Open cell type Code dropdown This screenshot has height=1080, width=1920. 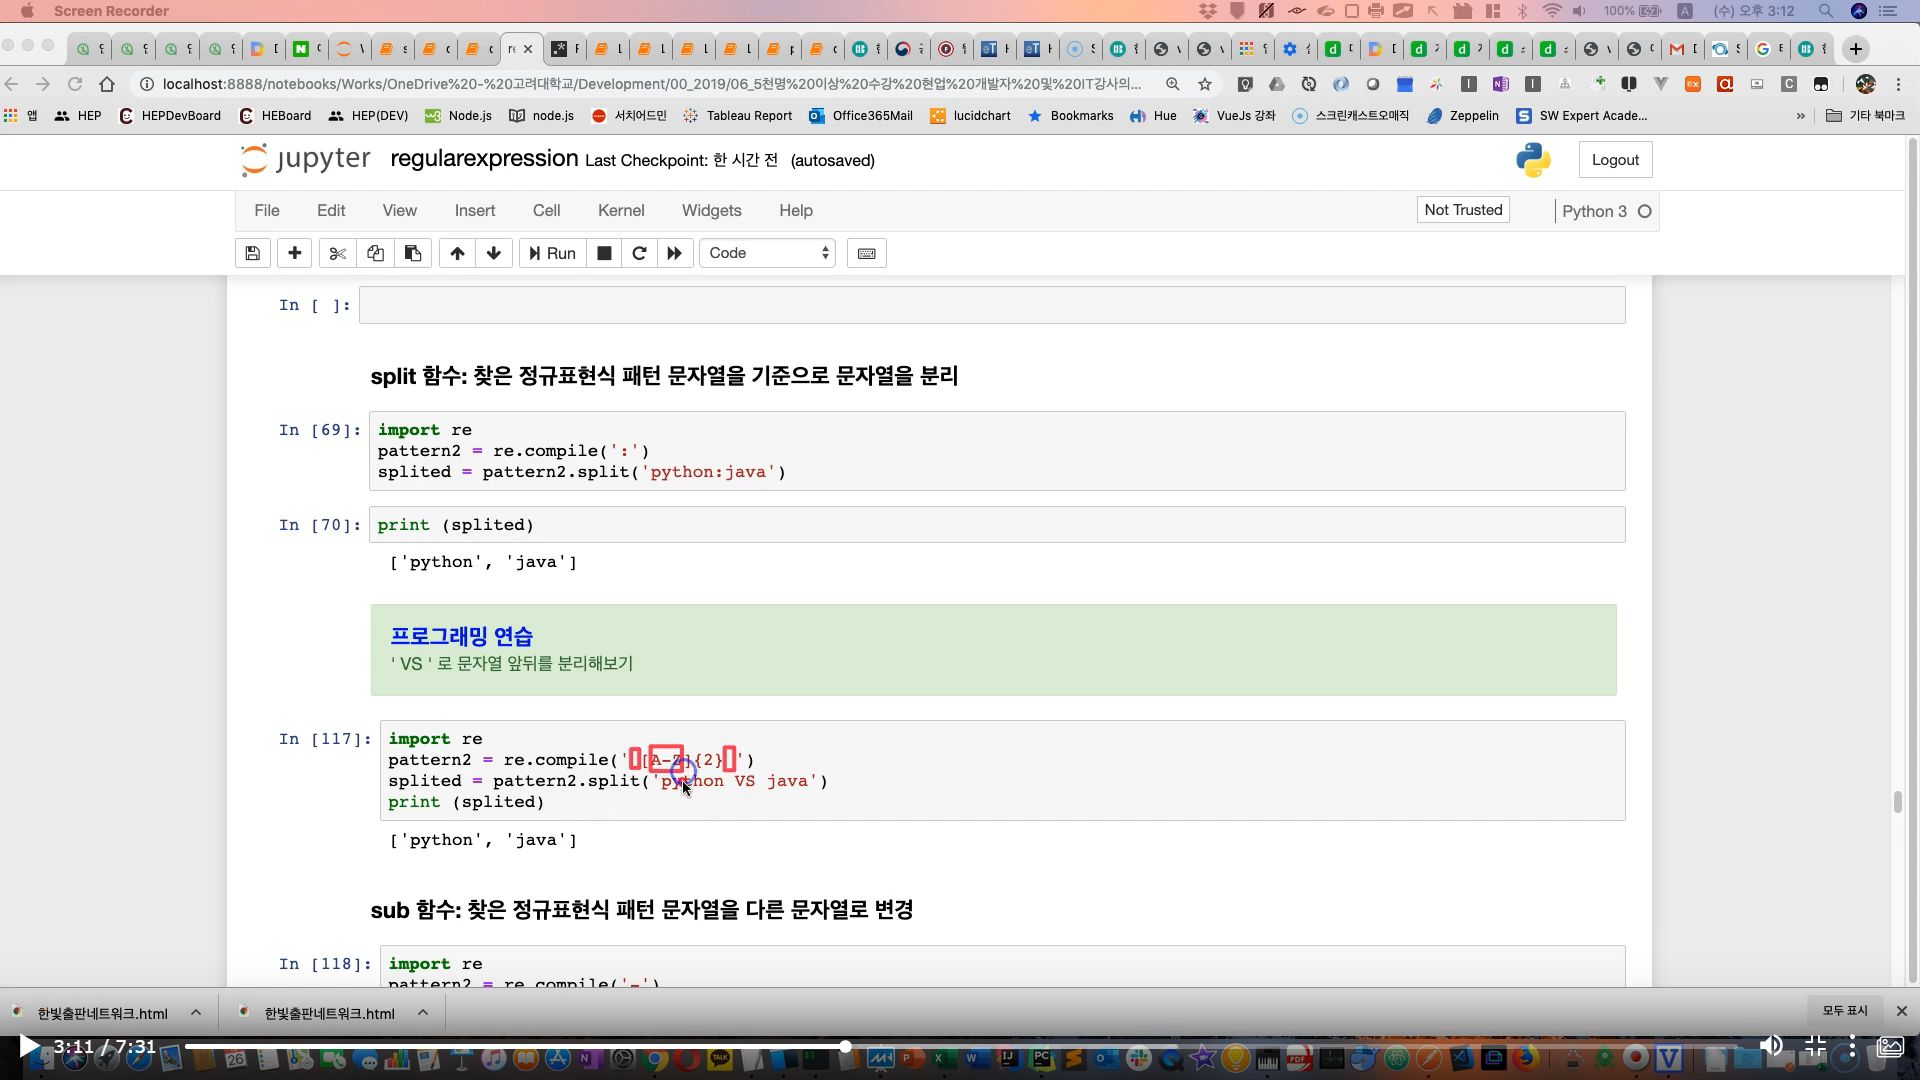pos(768,253)
